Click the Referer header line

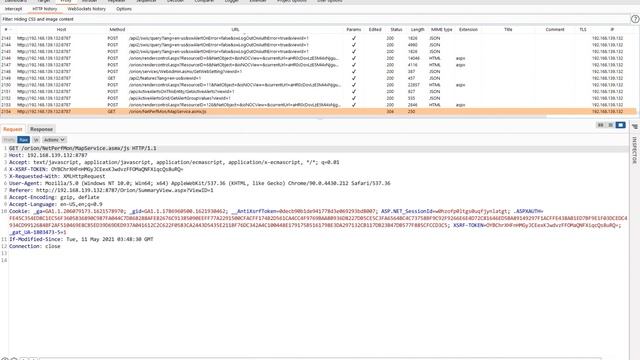click(111, 190)
